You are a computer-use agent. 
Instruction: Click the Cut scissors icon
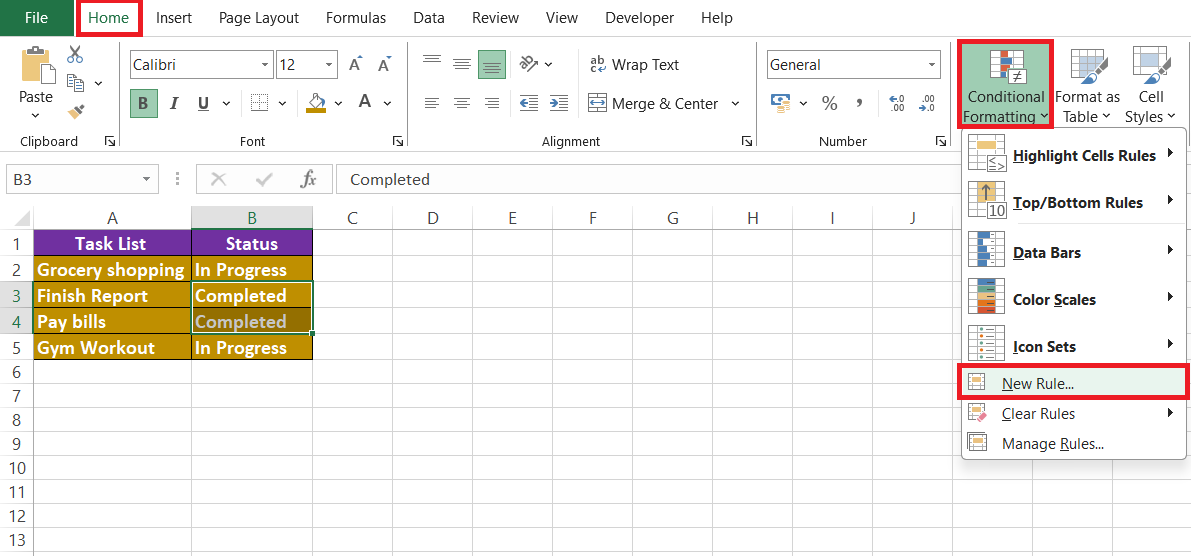click(75, 54)
